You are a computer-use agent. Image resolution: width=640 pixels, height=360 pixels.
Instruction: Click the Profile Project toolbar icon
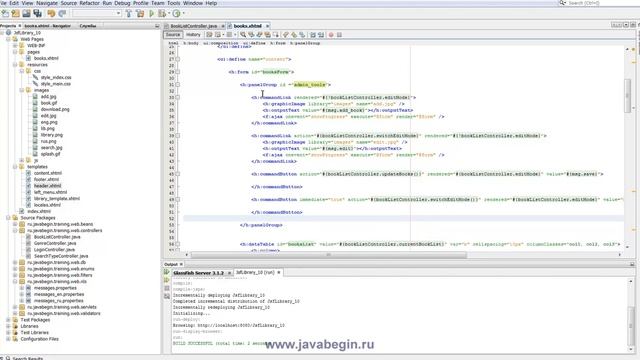pyautogui.click(x=176, y=13)
